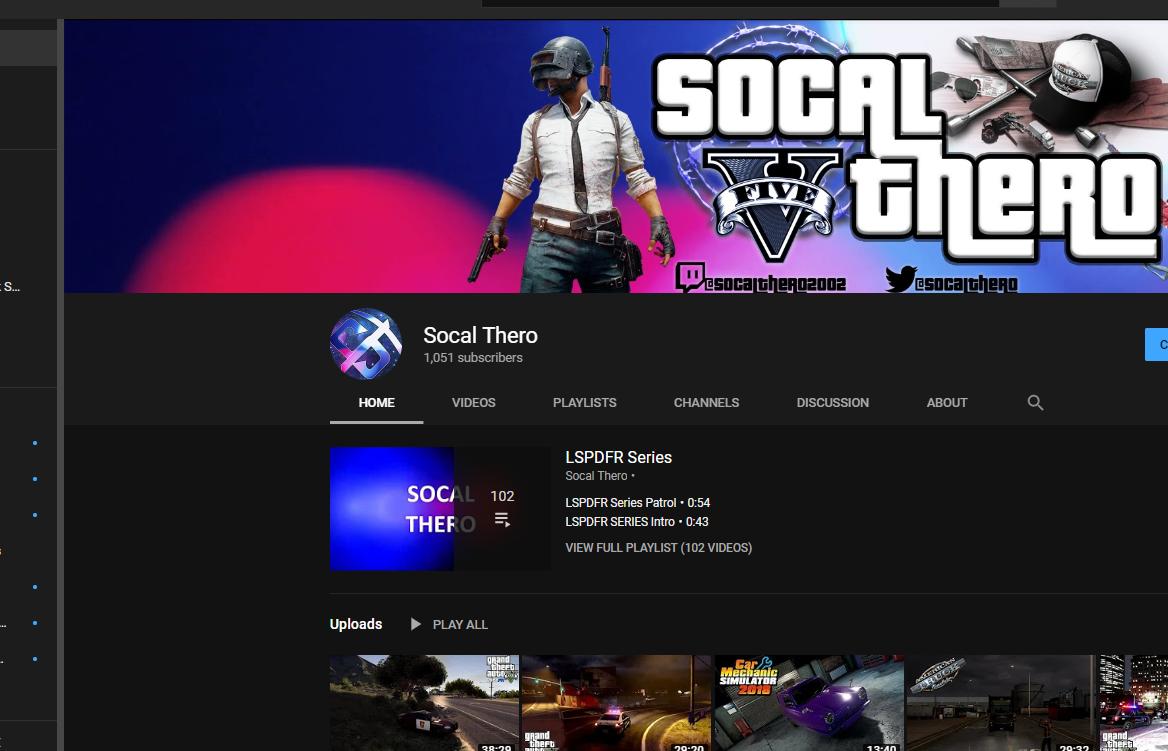Open the Car Mechanic Simulator 2018 thumbnail

click(809, 703)
